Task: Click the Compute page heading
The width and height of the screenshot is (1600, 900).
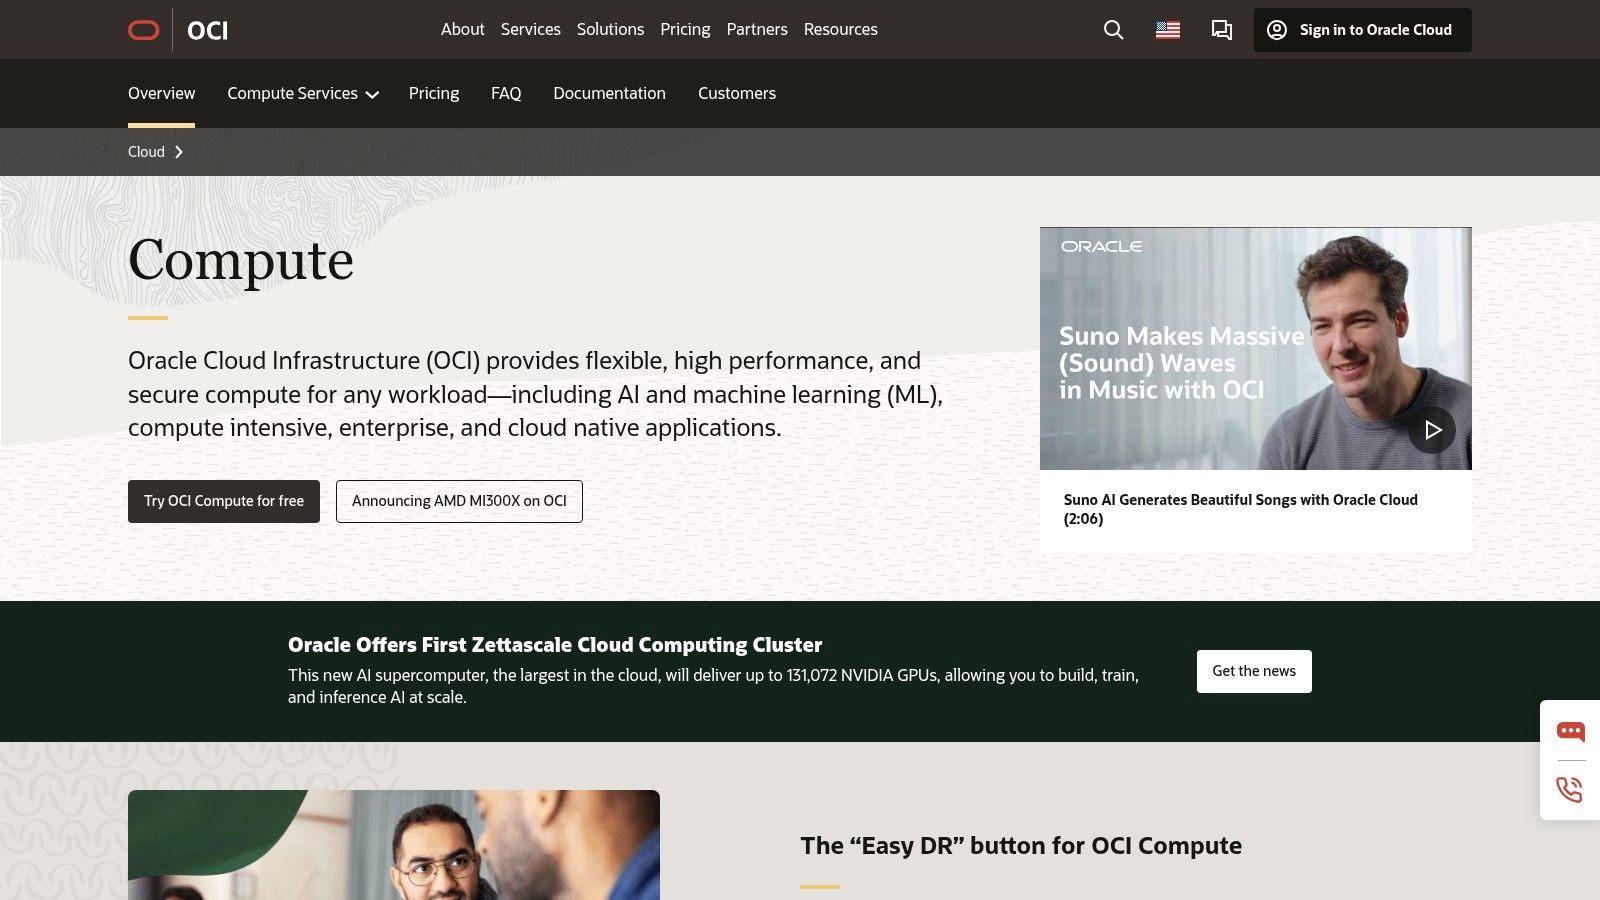Action: click(x=241, y=261)
